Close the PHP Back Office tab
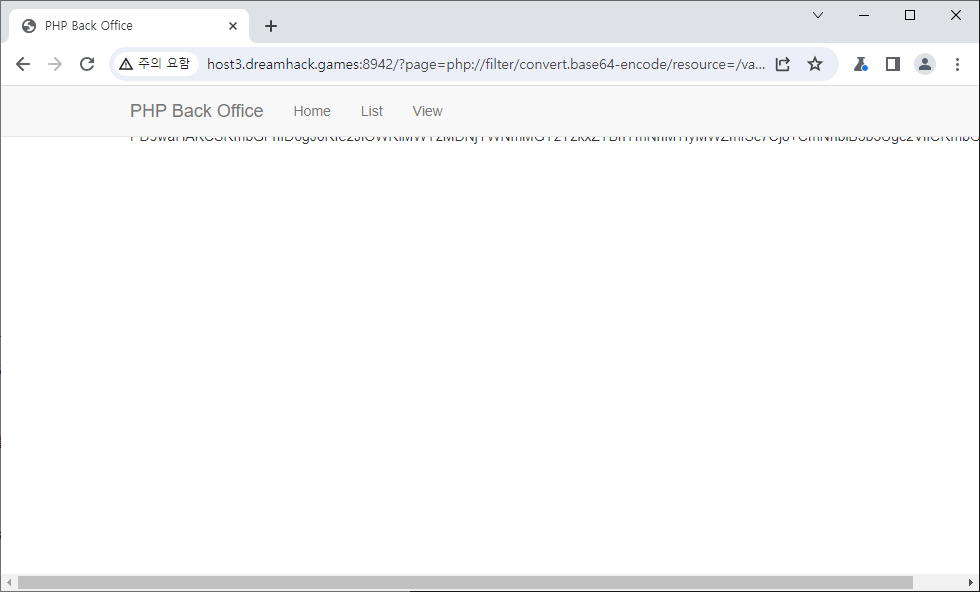The image size is (980, 592). click(233, 26)
